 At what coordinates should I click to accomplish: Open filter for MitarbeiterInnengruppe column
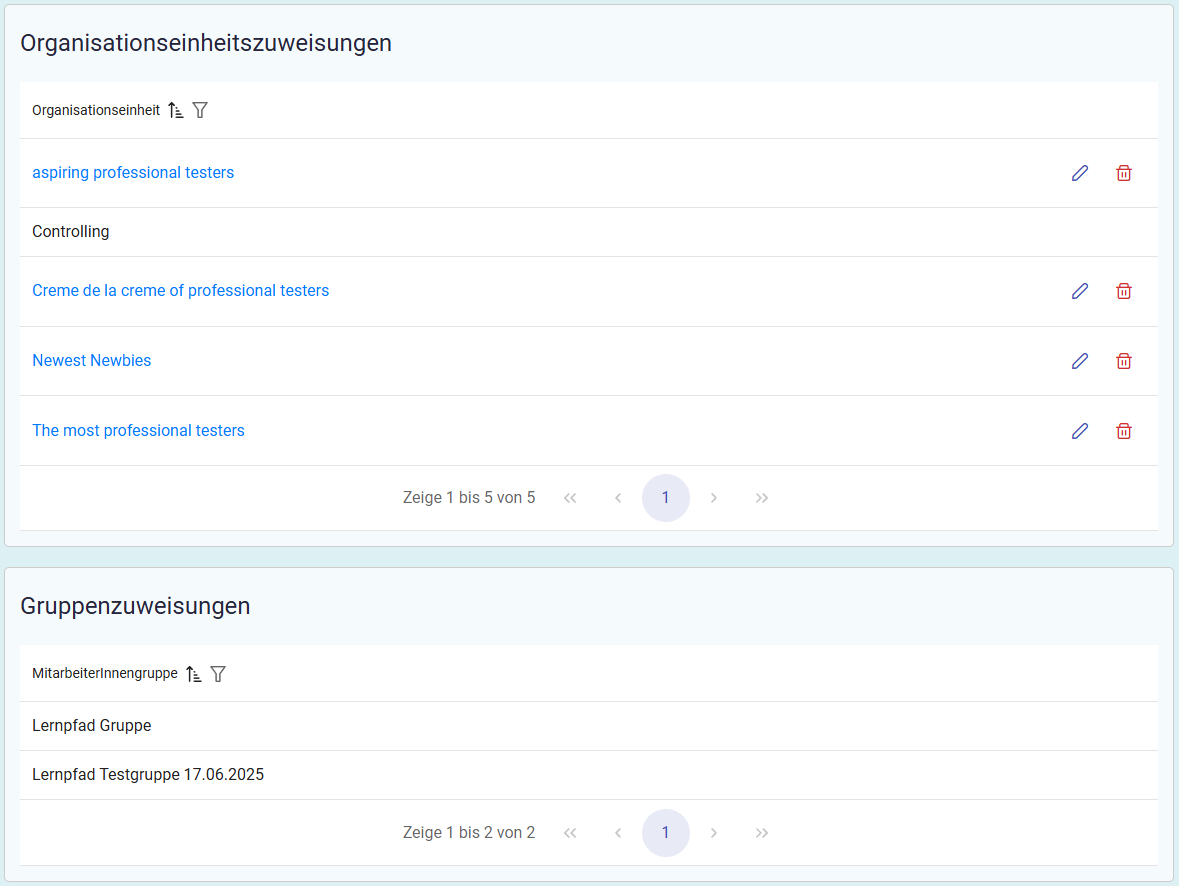pyautogui.click(x=218, y=674)
